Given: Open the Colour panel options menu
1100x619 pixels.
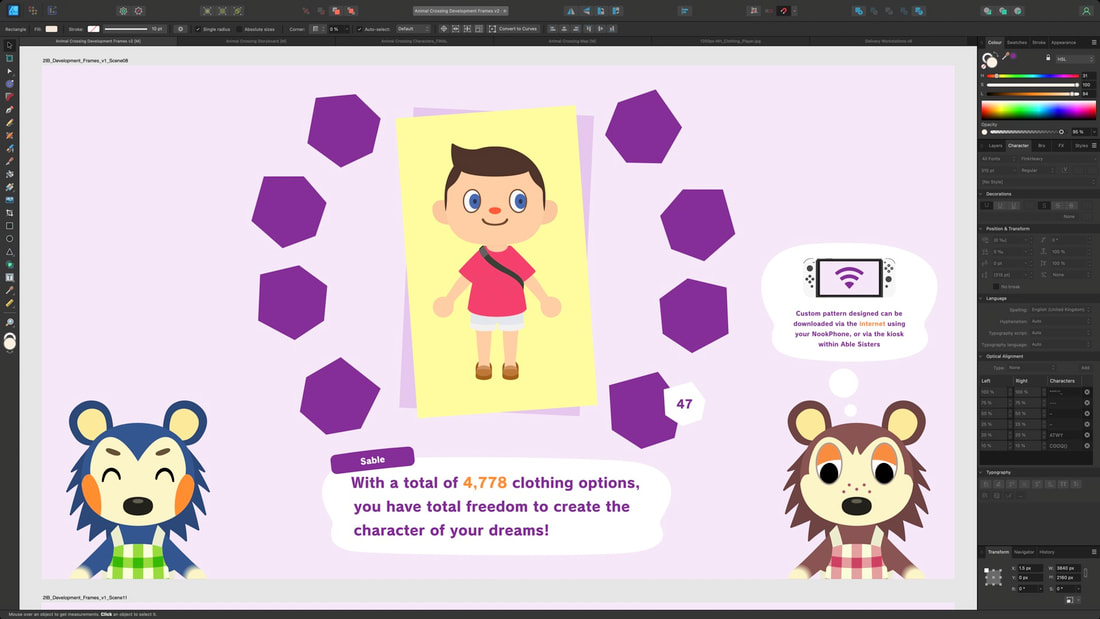Looking at the screenshot, I should click(1094, 43).
